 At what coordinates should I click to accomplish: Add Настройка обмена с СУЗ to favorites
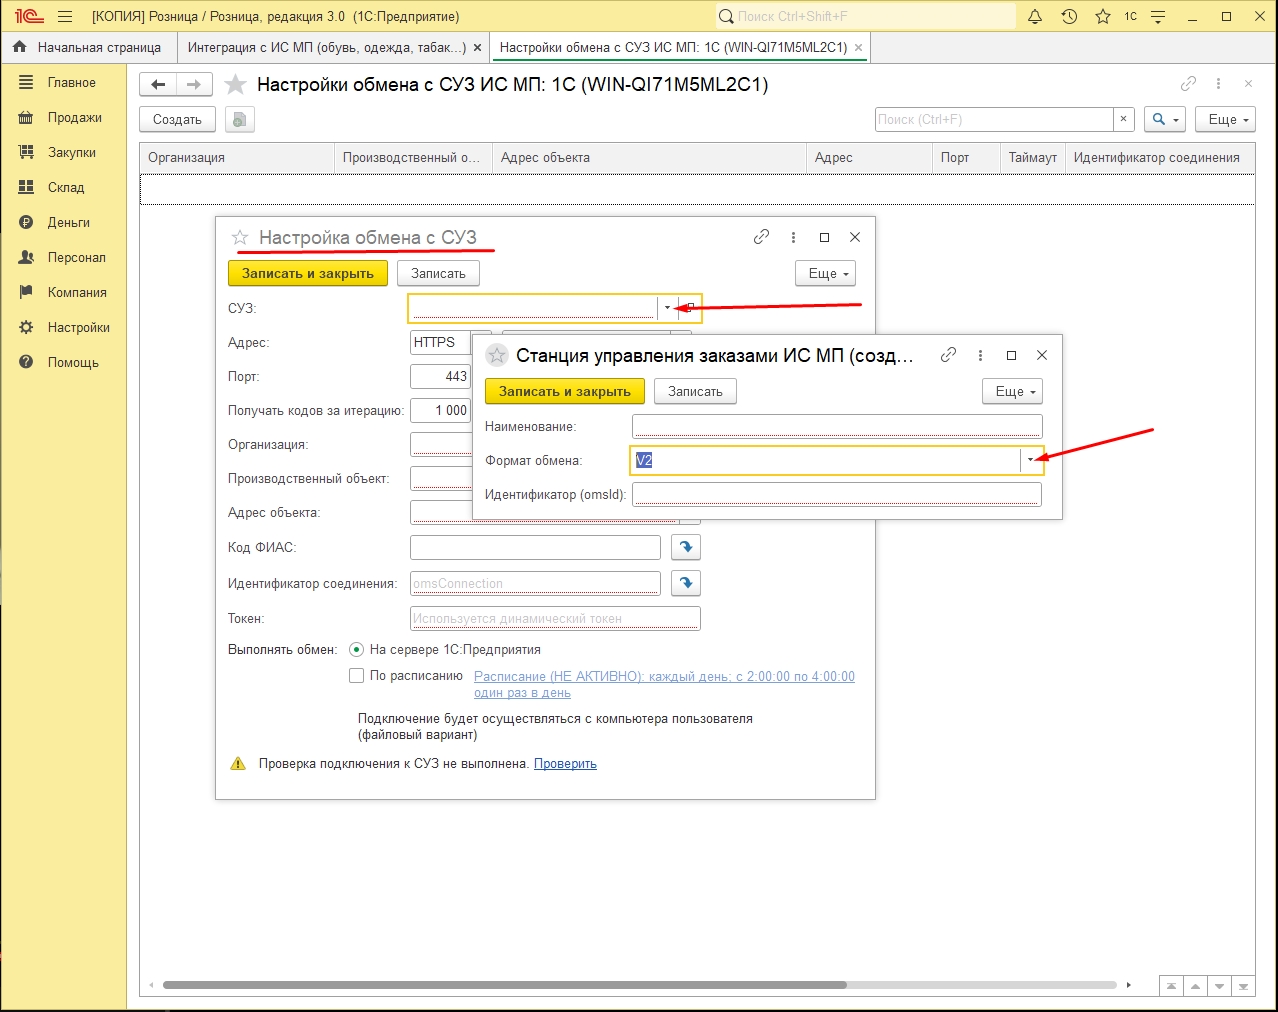[240, 237]
